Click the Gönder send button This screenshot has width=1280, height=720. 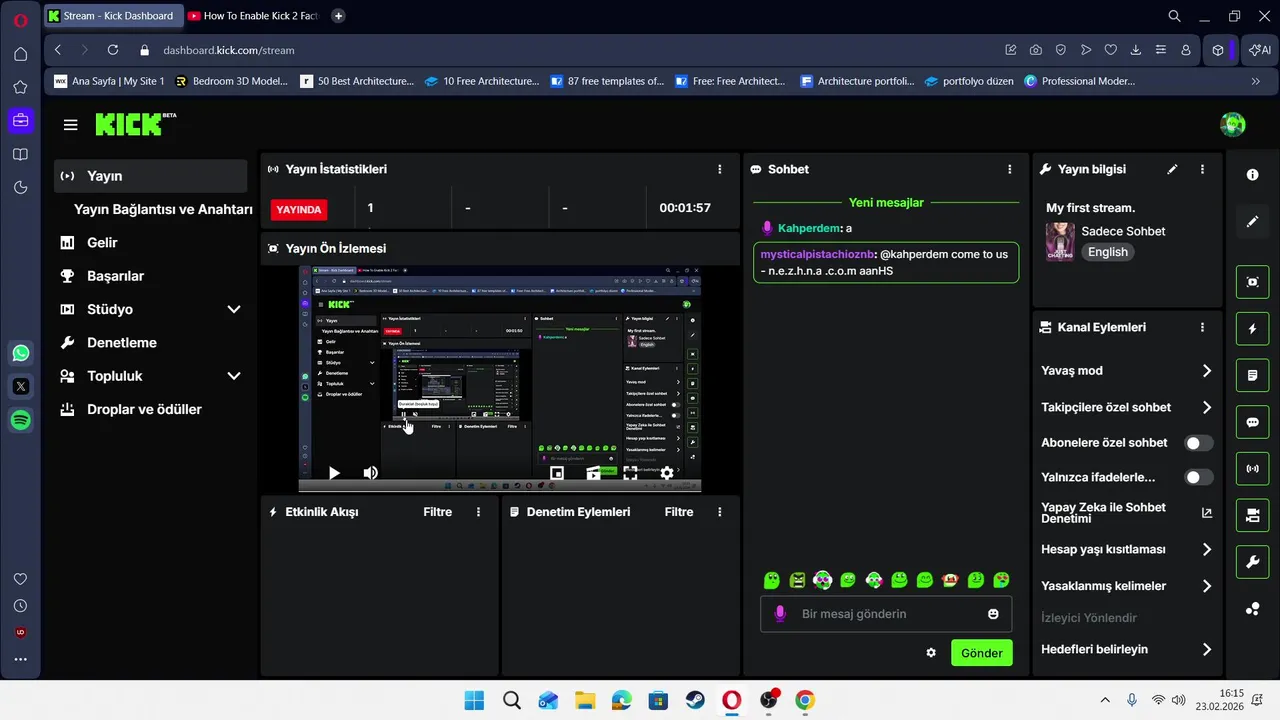pyautogui.click(x=981, y=653)
